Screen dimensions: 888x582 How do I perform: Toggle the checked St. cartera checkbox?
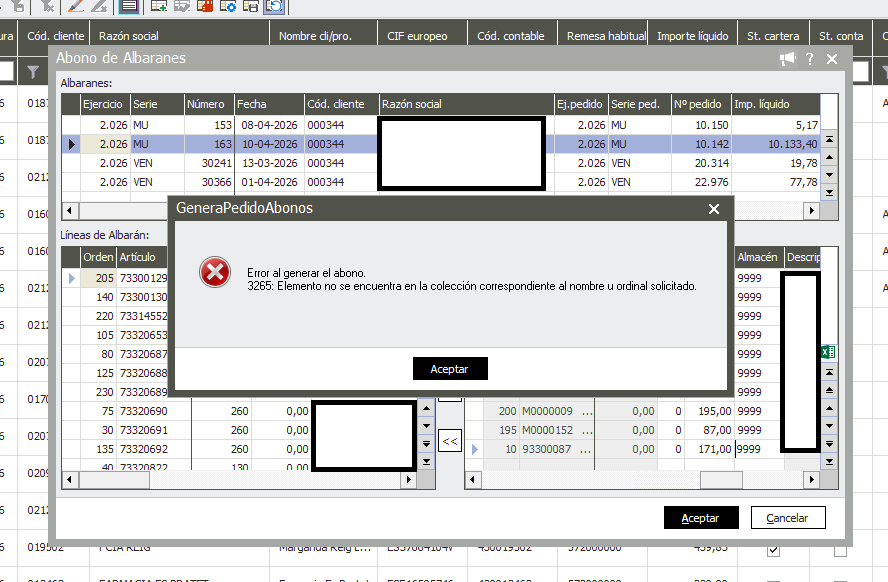(x=773, y=551)
